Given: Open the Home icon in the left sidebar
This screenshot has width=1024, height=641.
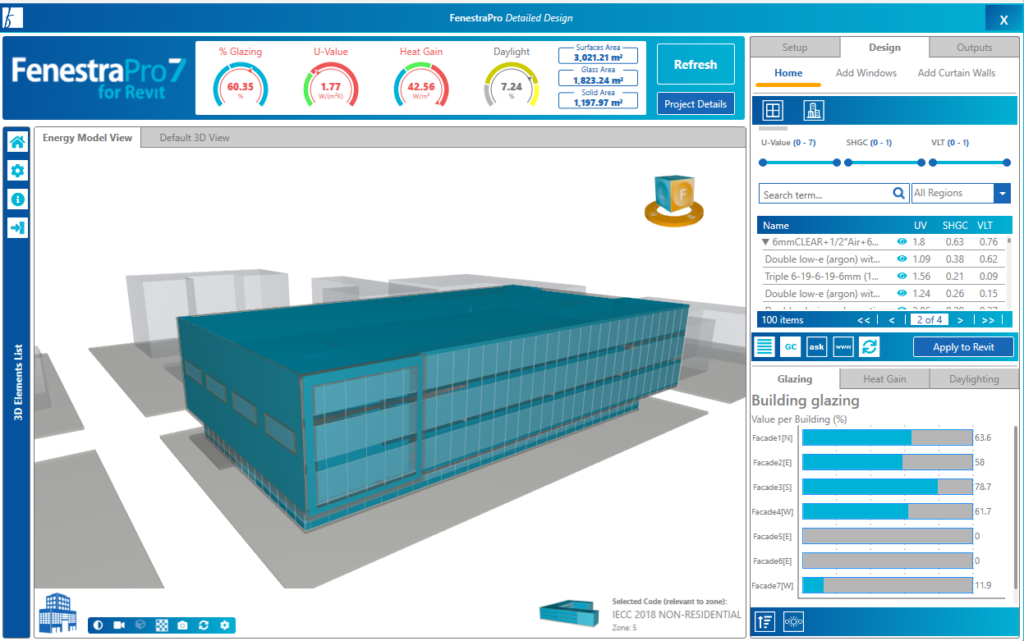Looking at the screenshot, I should [18, 142].
